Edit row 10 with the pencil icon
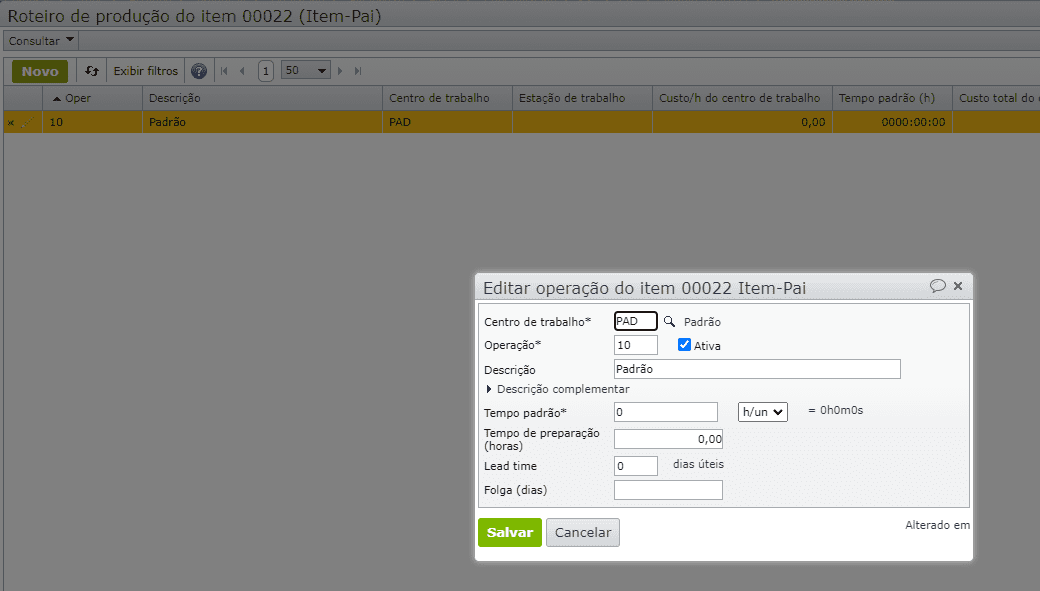1040x591 pixels. point(27,123)
